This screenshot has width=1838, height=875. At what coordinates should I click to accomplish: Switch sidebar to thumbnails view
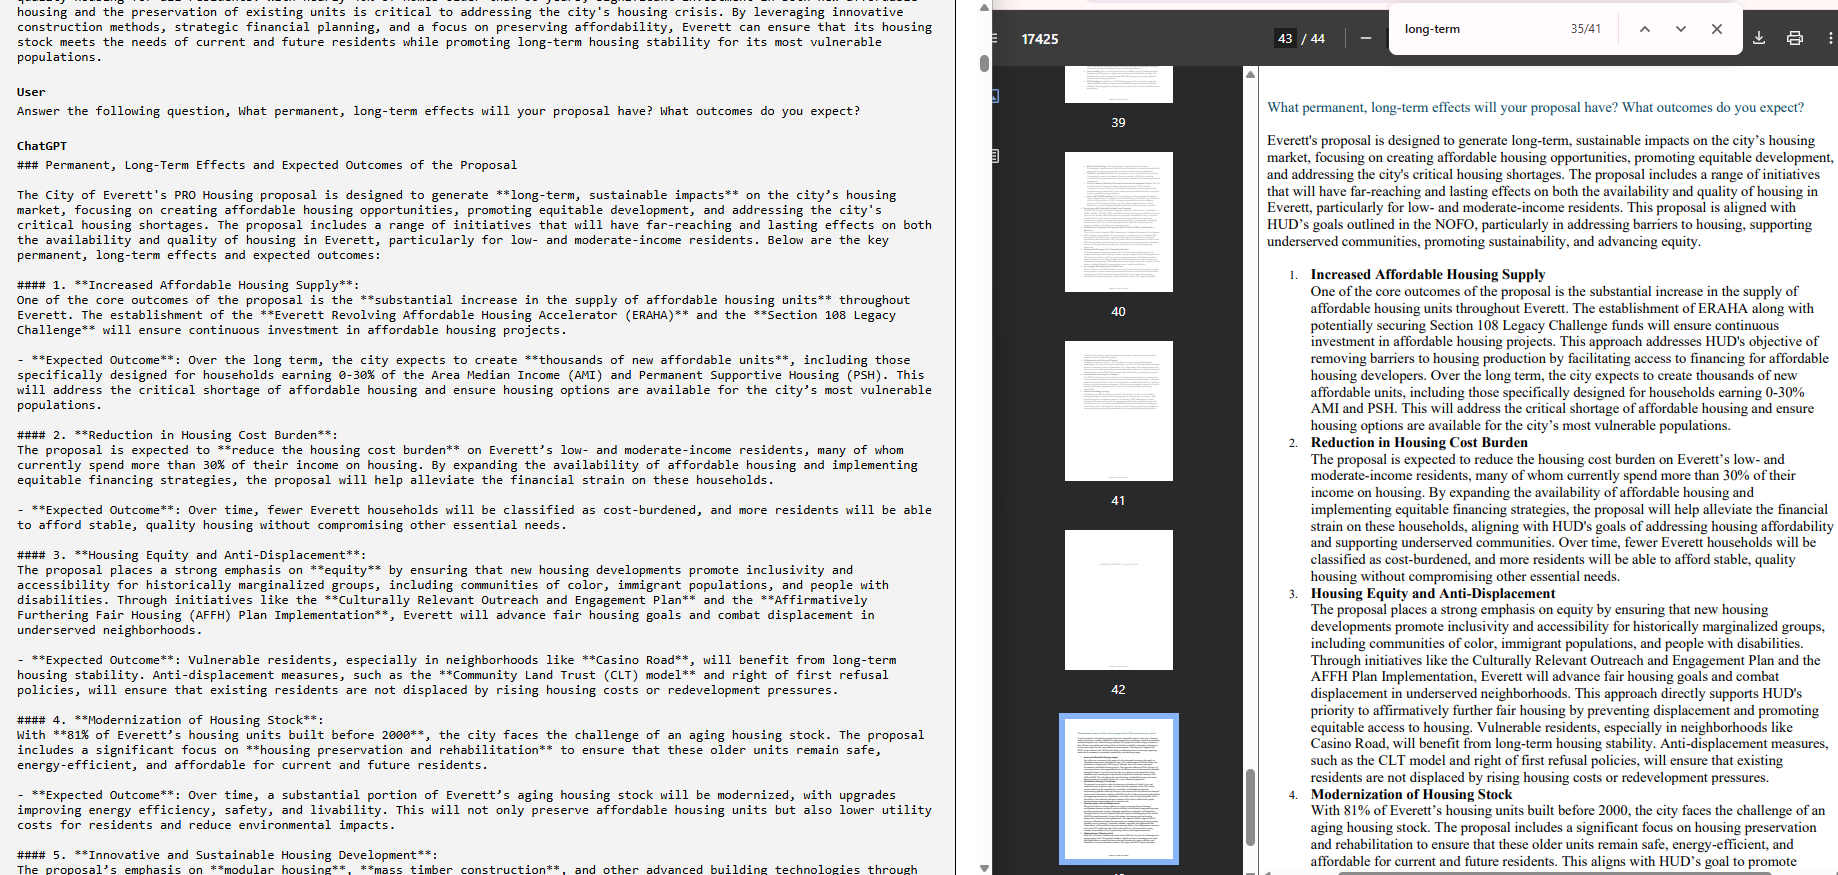[995, 96]
